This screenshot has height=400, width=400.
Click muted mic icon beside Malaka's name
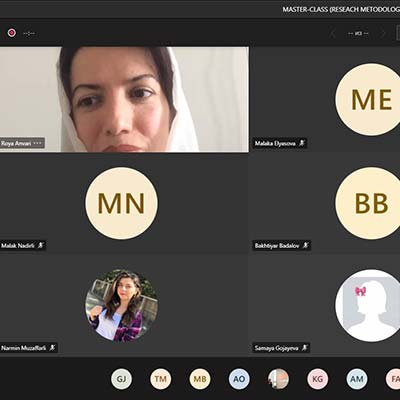(302, 143)
